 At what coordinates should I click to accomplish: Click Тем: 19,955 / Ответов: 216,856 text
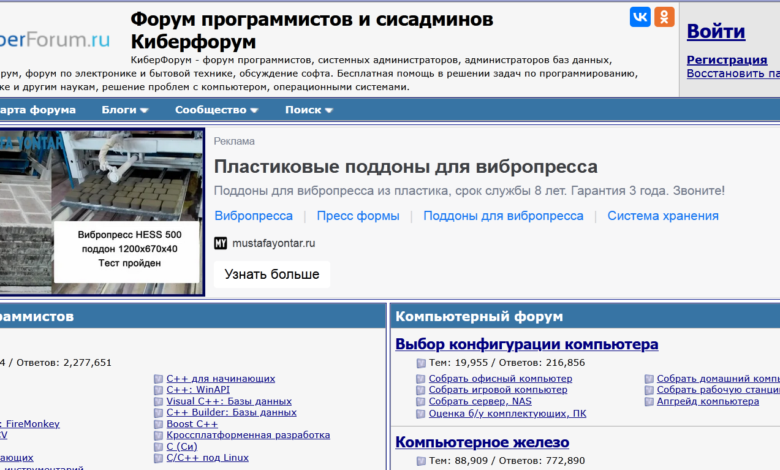click(507, 363)
